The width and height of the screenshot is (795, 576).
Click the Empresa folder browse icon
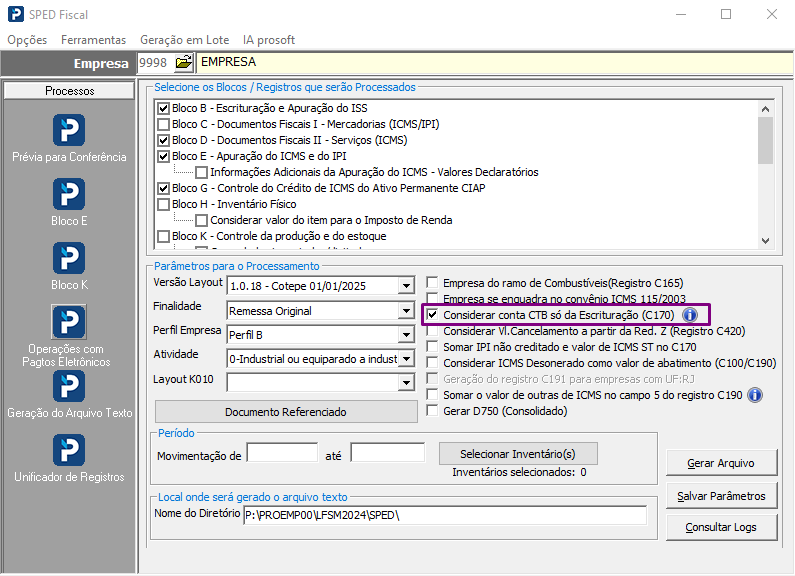[x=183, y=63]
